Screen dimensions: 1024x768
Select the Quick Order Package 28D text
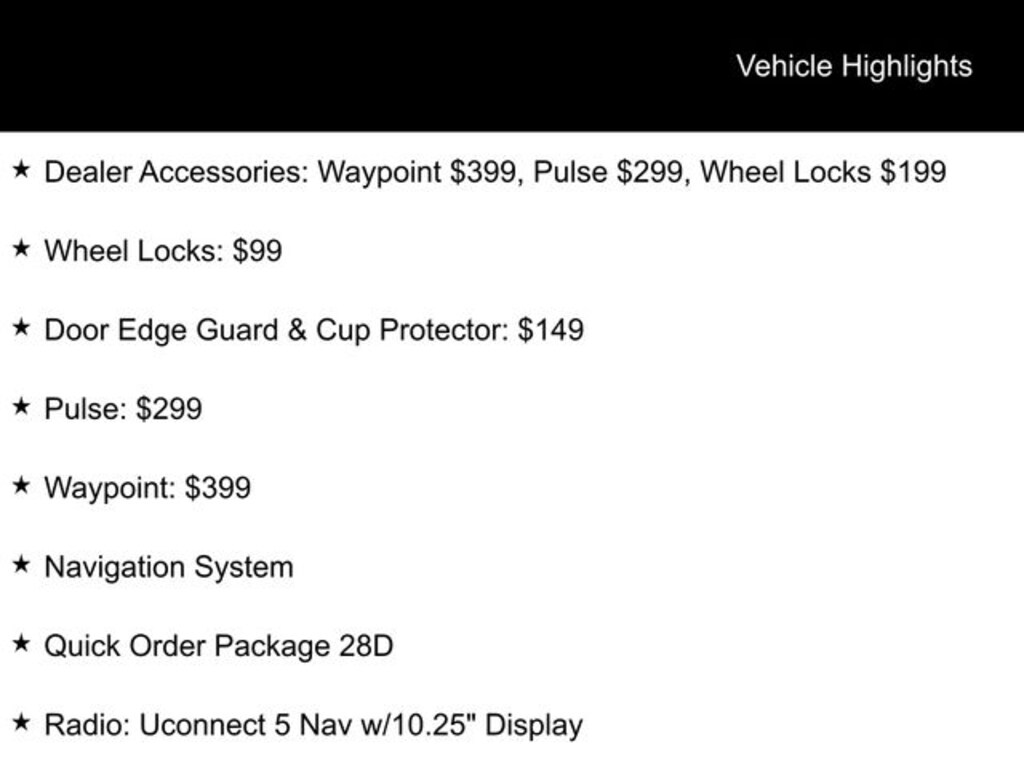tap(219, 647)
